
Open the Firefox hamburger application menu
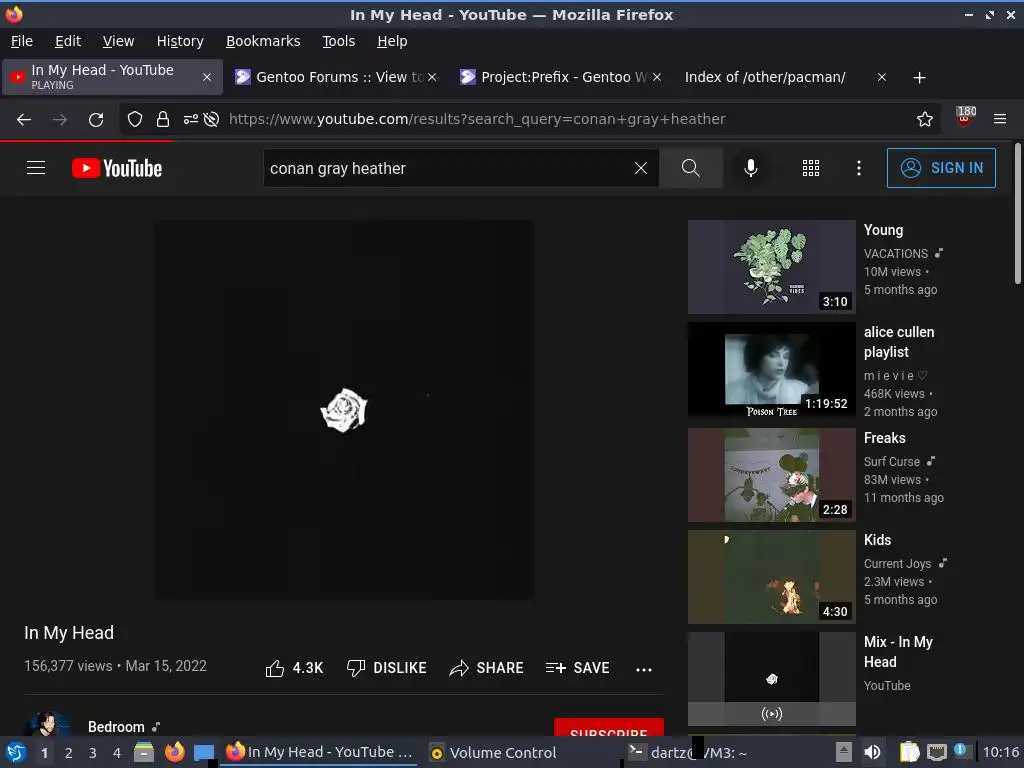point(1000,119)
